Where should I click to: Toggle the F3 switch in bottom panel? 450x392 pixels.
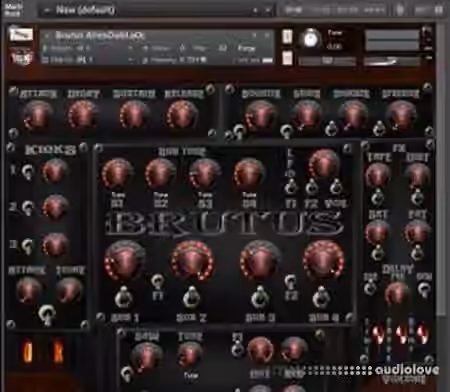237,350
